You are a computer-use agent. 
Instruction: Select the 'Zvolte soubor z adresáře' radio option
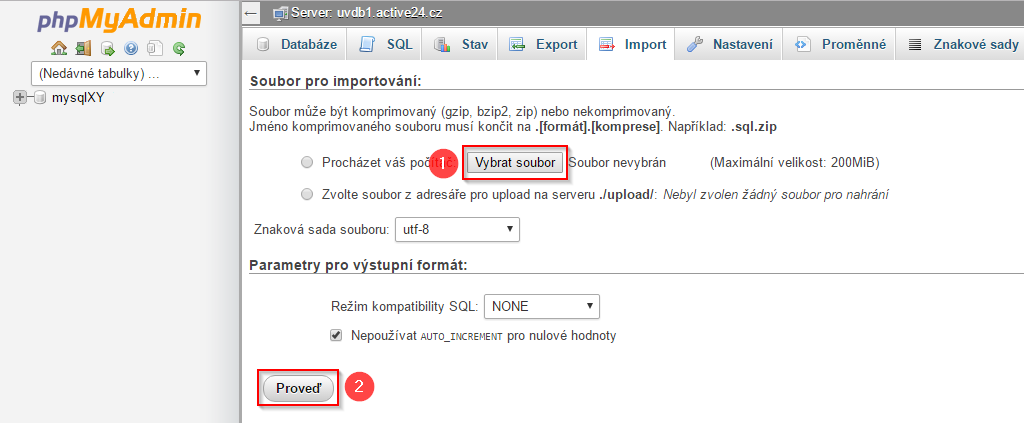(307, 194)
